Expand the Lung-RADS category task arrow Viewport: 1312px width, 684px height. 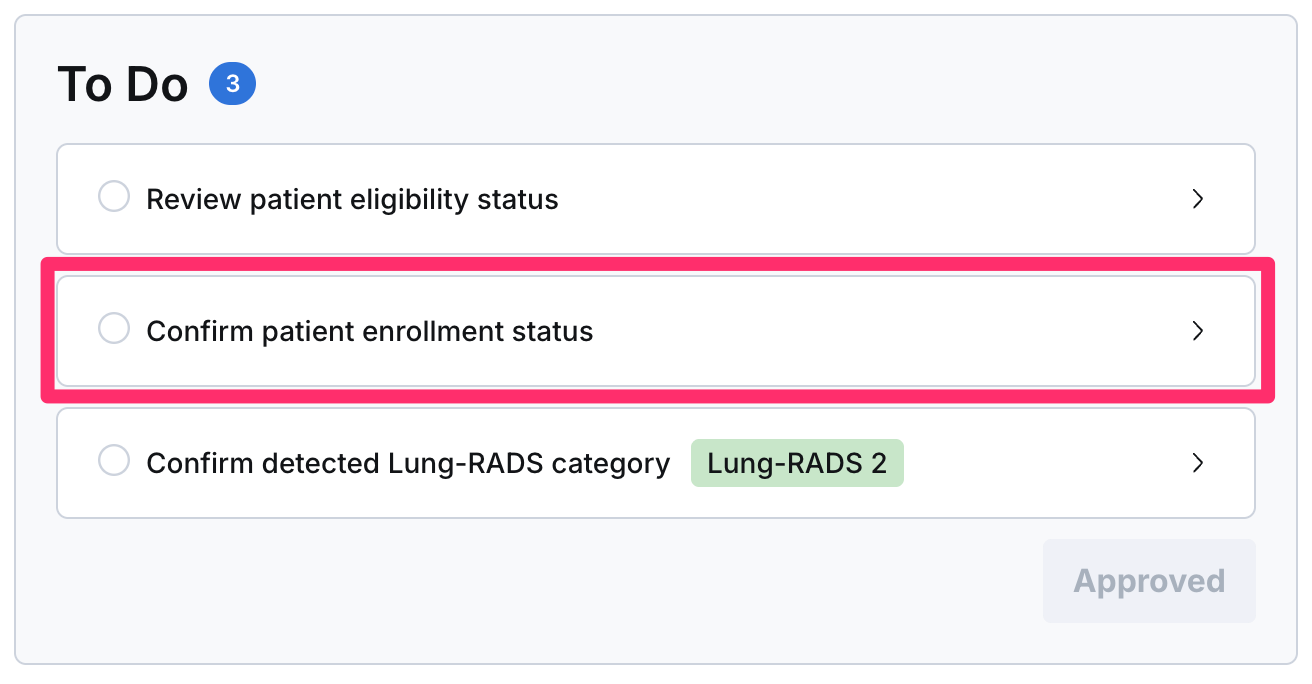(x=1198, y=463)
